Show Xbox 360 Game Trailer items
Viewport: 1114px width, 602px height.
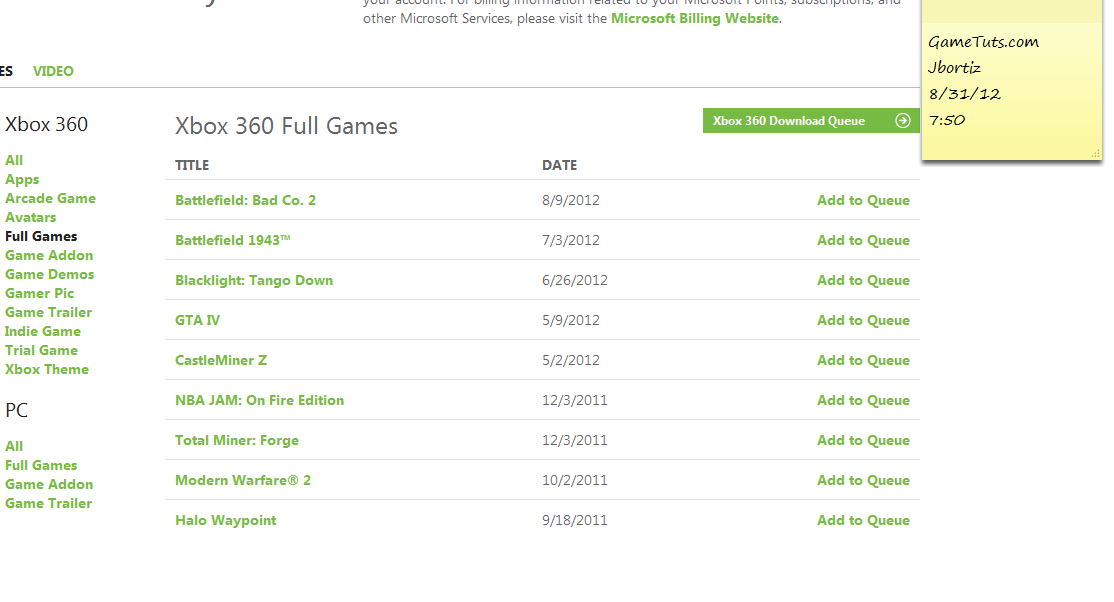tap(48, 312)
